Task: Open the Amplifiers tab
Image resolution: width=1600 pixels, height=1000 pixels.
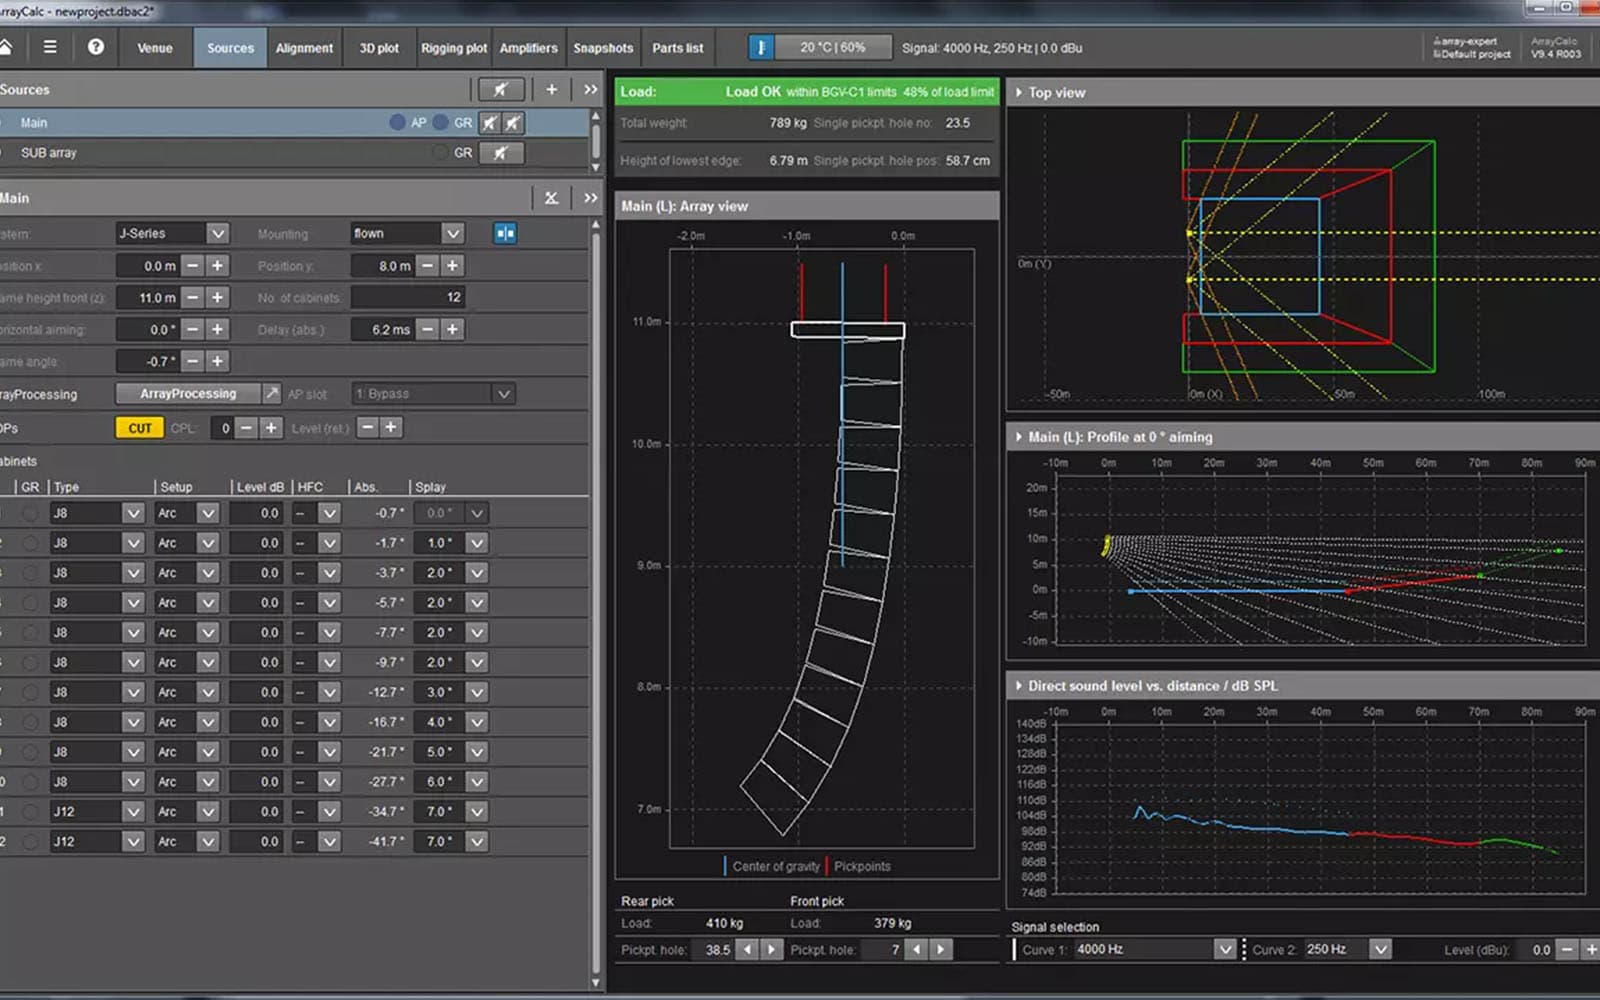Action: point(529,47)
